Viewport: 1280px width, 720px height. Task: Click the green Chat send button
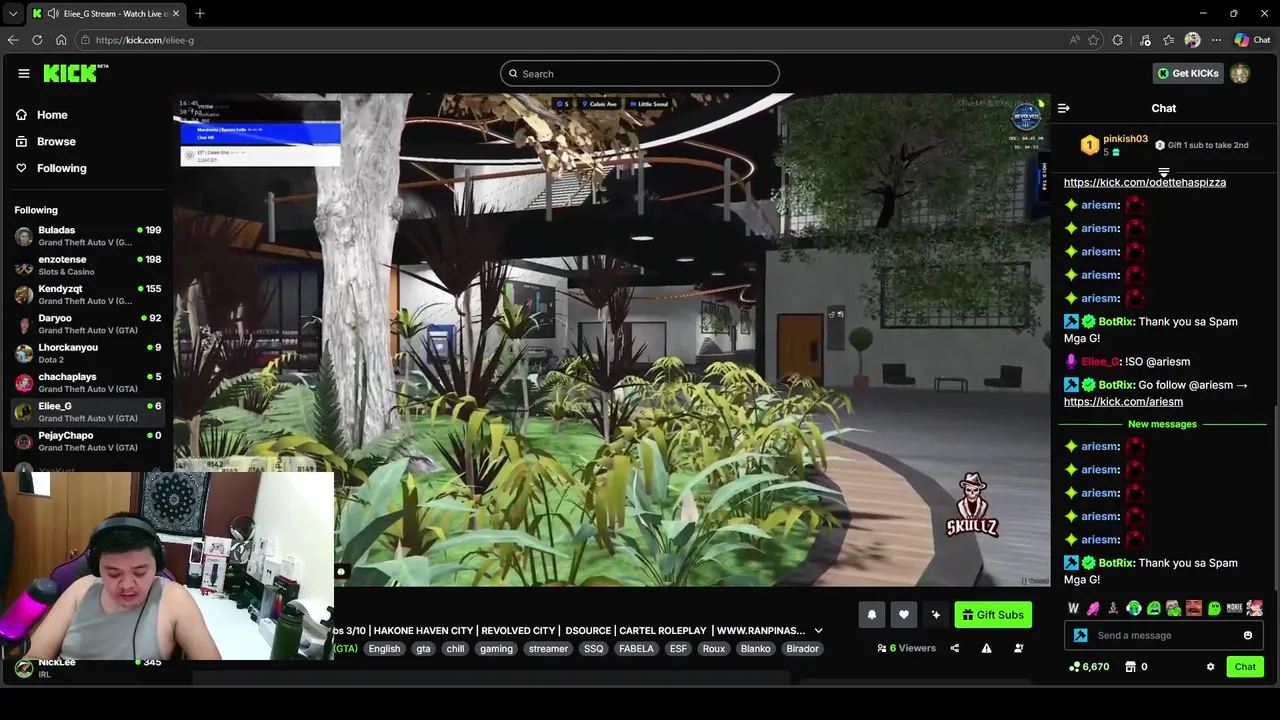tap(1245, 667)
